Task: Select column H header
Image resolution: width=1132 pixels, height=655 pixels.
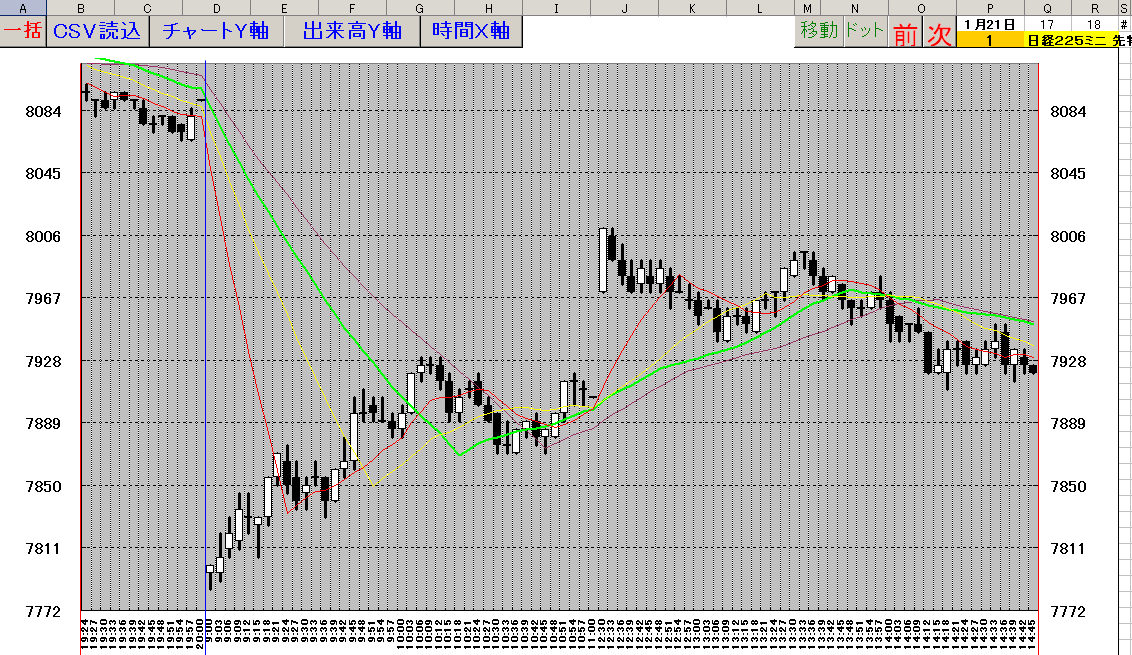Action: (x=489, y=8)
